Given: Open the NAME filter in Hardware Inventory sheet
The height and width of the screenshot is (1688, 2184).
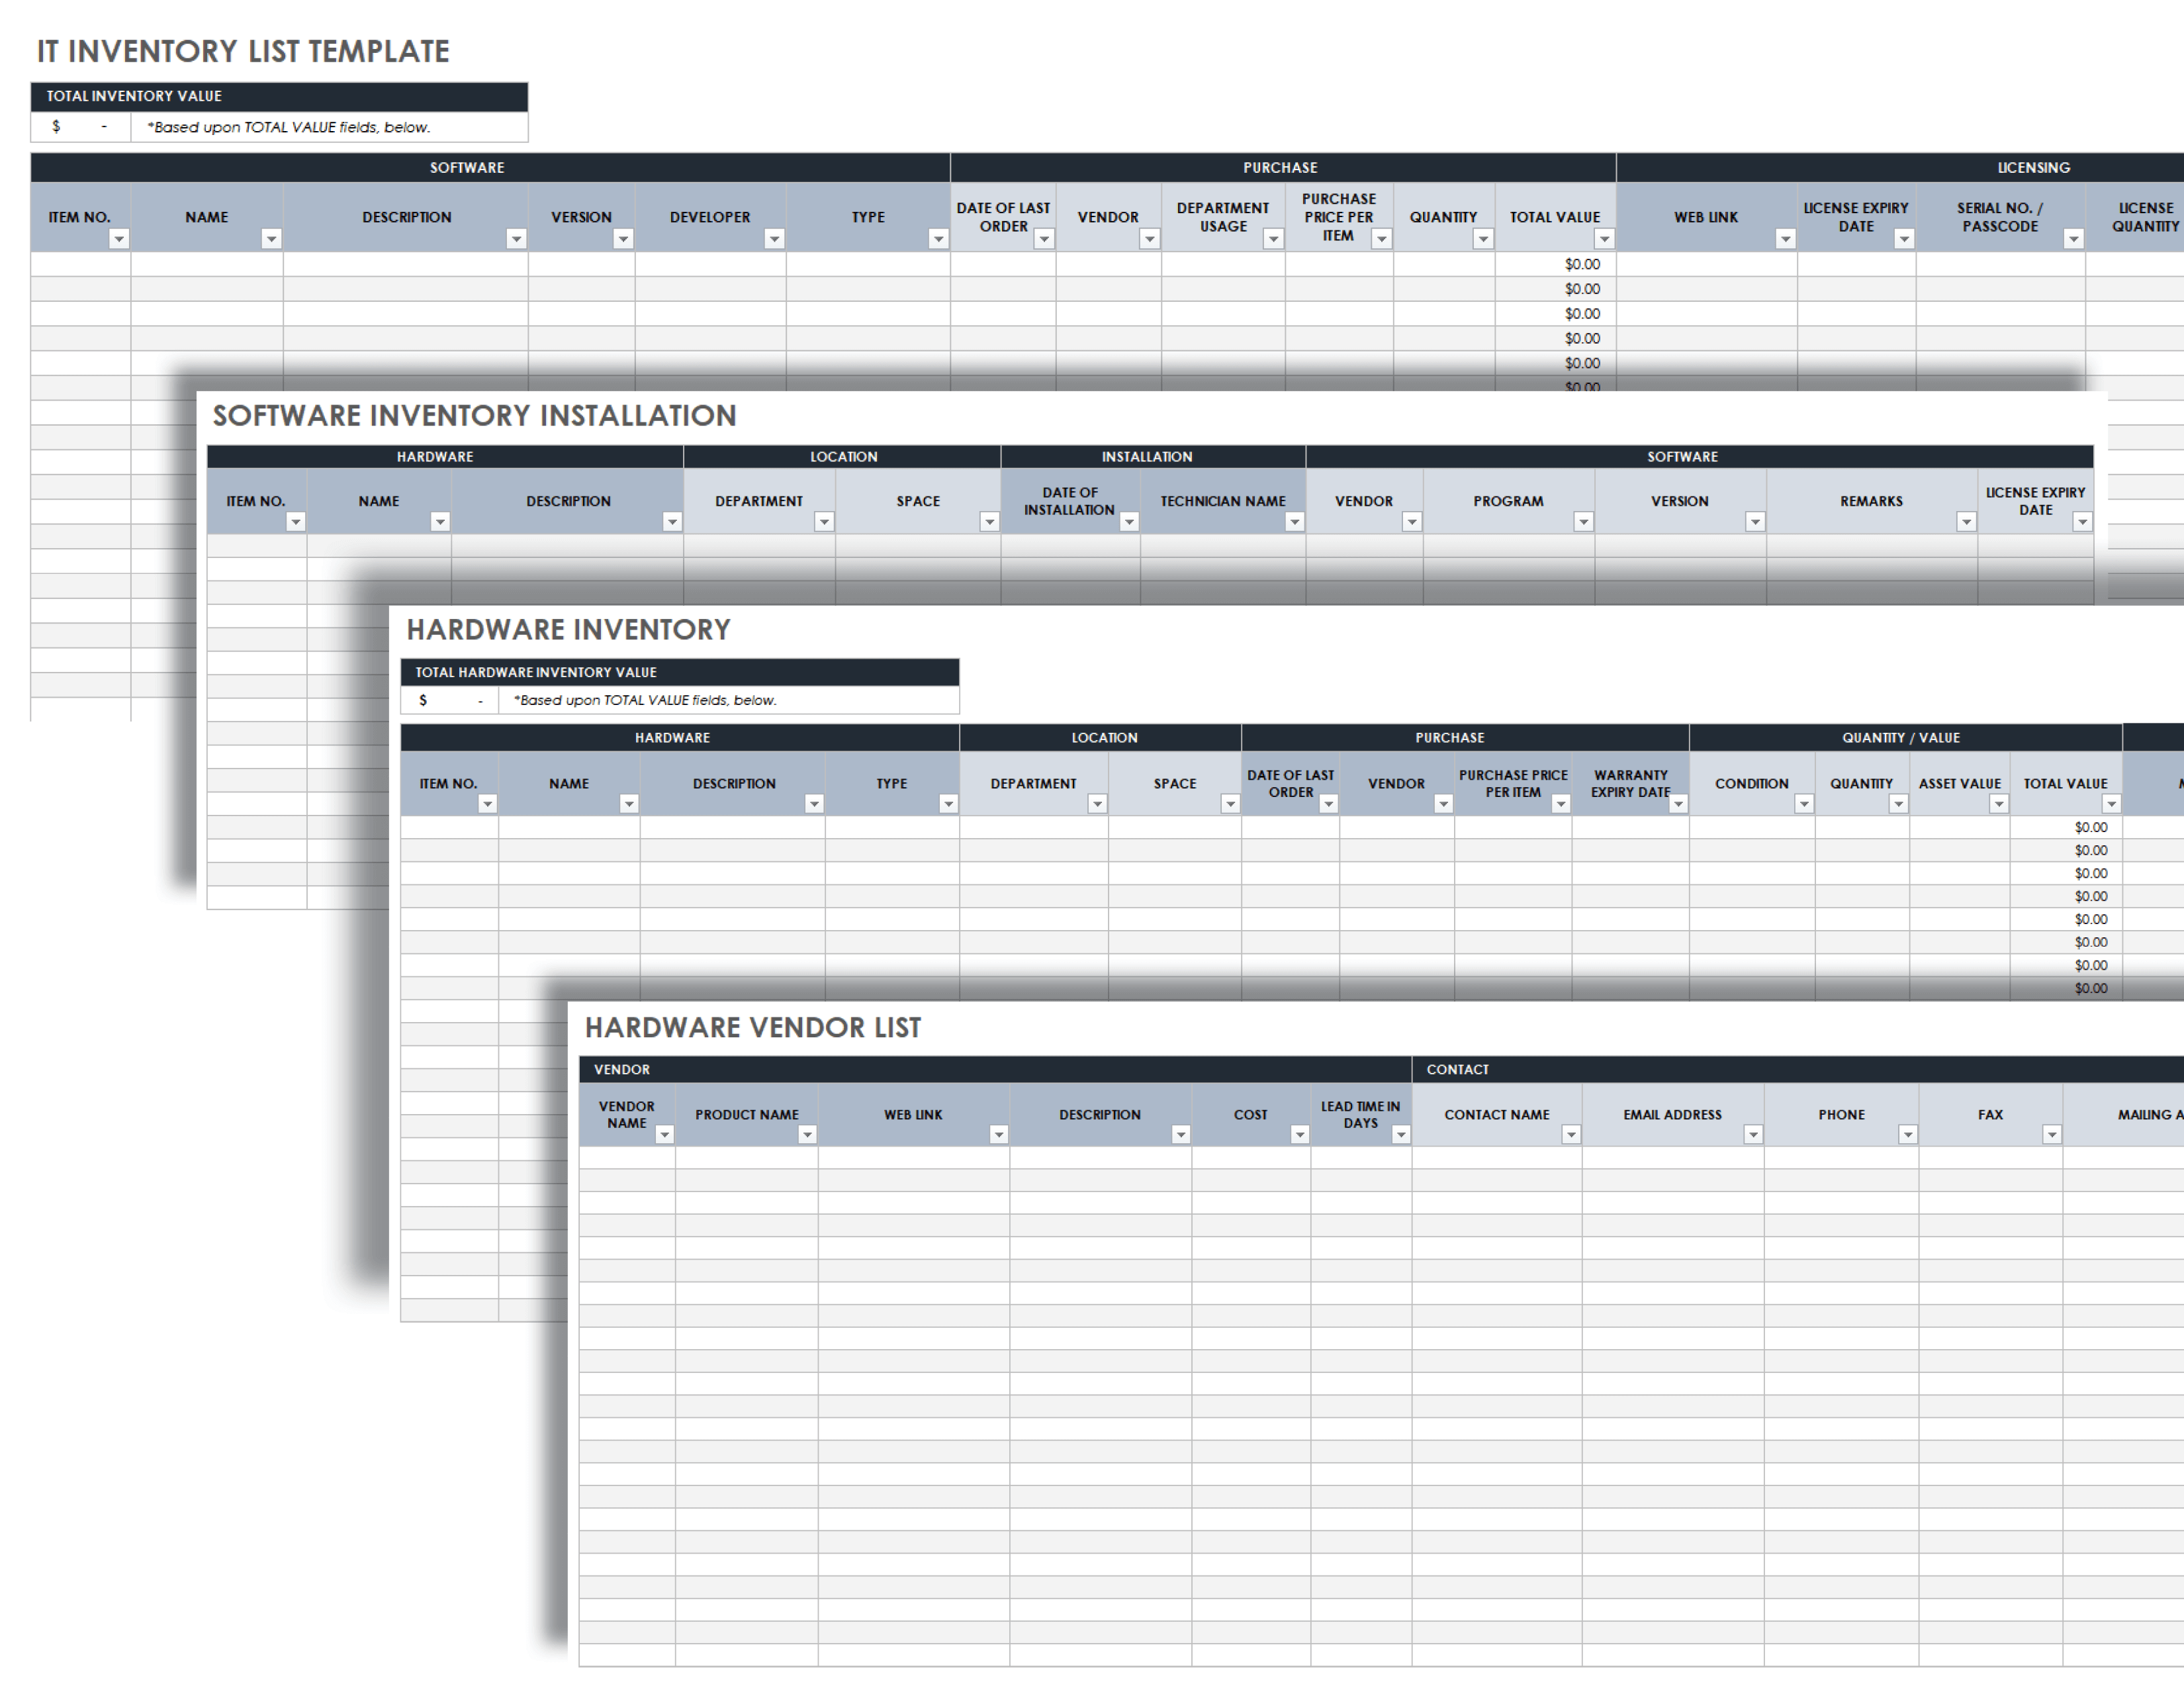Looking at the screenshot, I should pyautogui.click(x=629, y=804).
